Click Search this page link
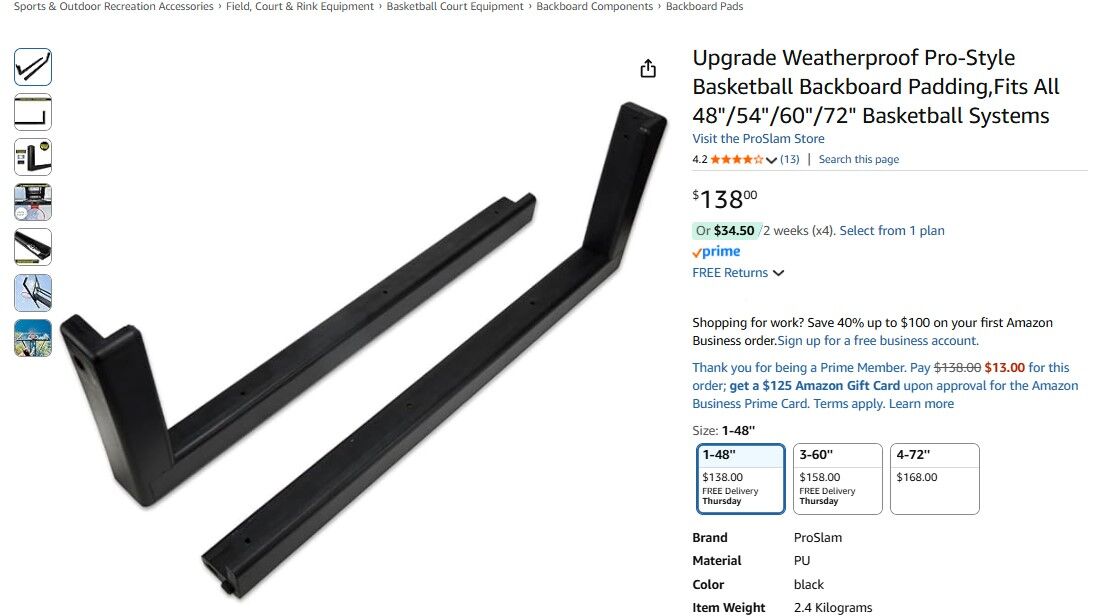Viewport: 1093px width, 616px height. click(859, 160)
